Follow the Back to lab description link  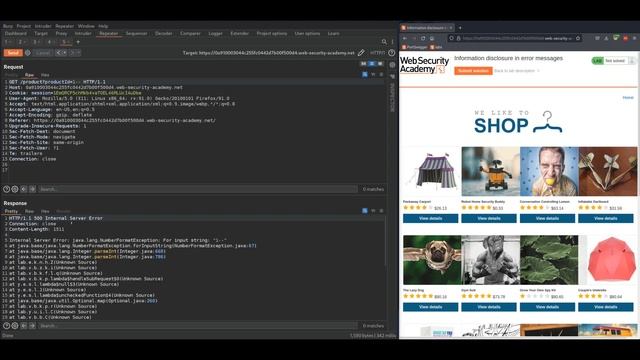516,71
